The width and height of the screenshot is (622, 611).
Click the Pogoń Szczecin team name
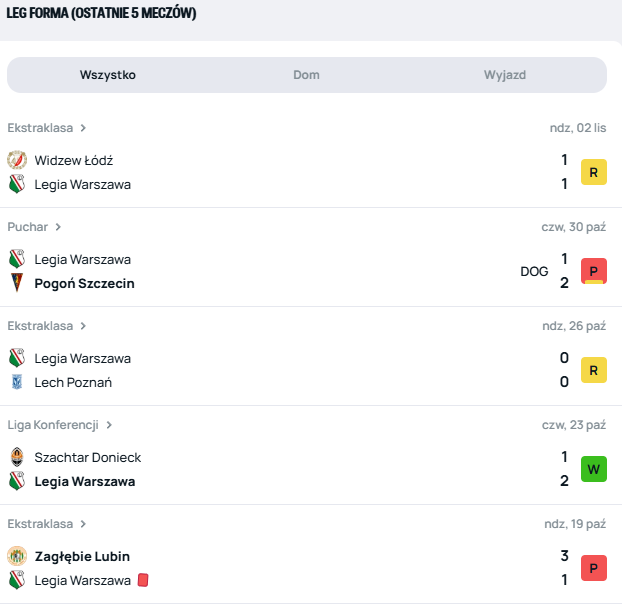click(84, 283)
